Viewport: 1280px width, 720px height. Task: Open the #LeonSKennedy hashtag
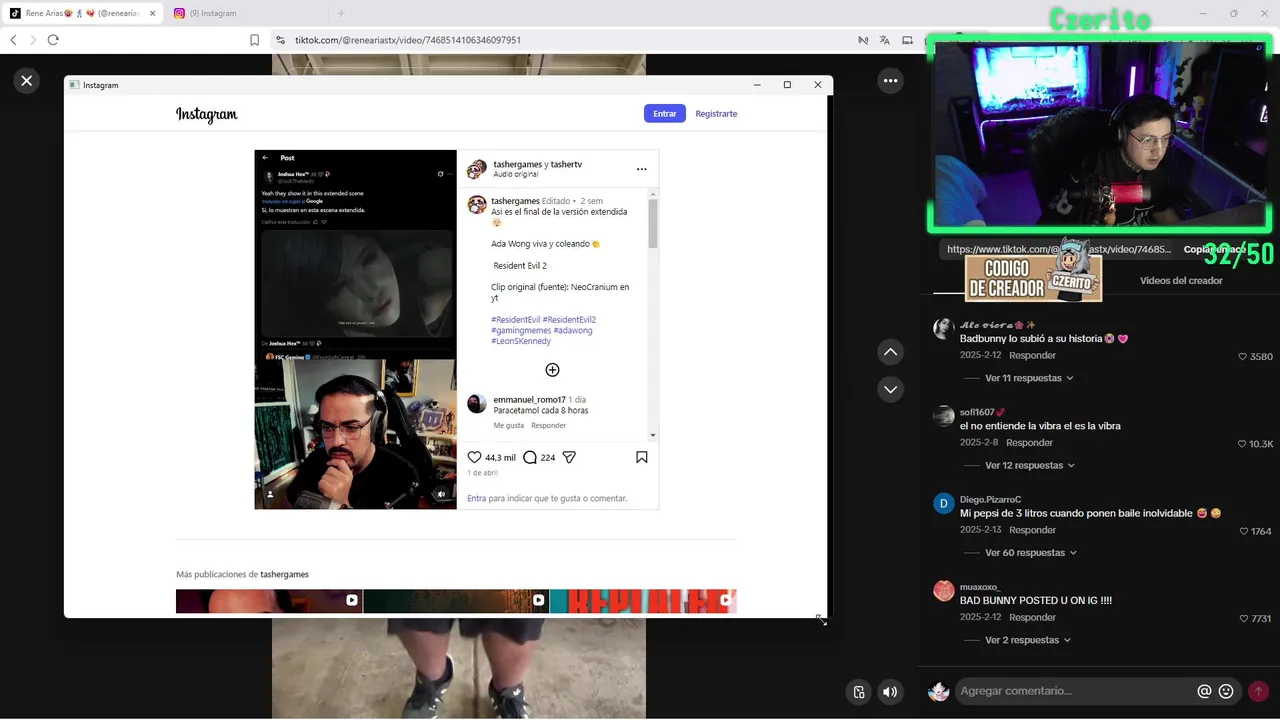coord(521,341)
